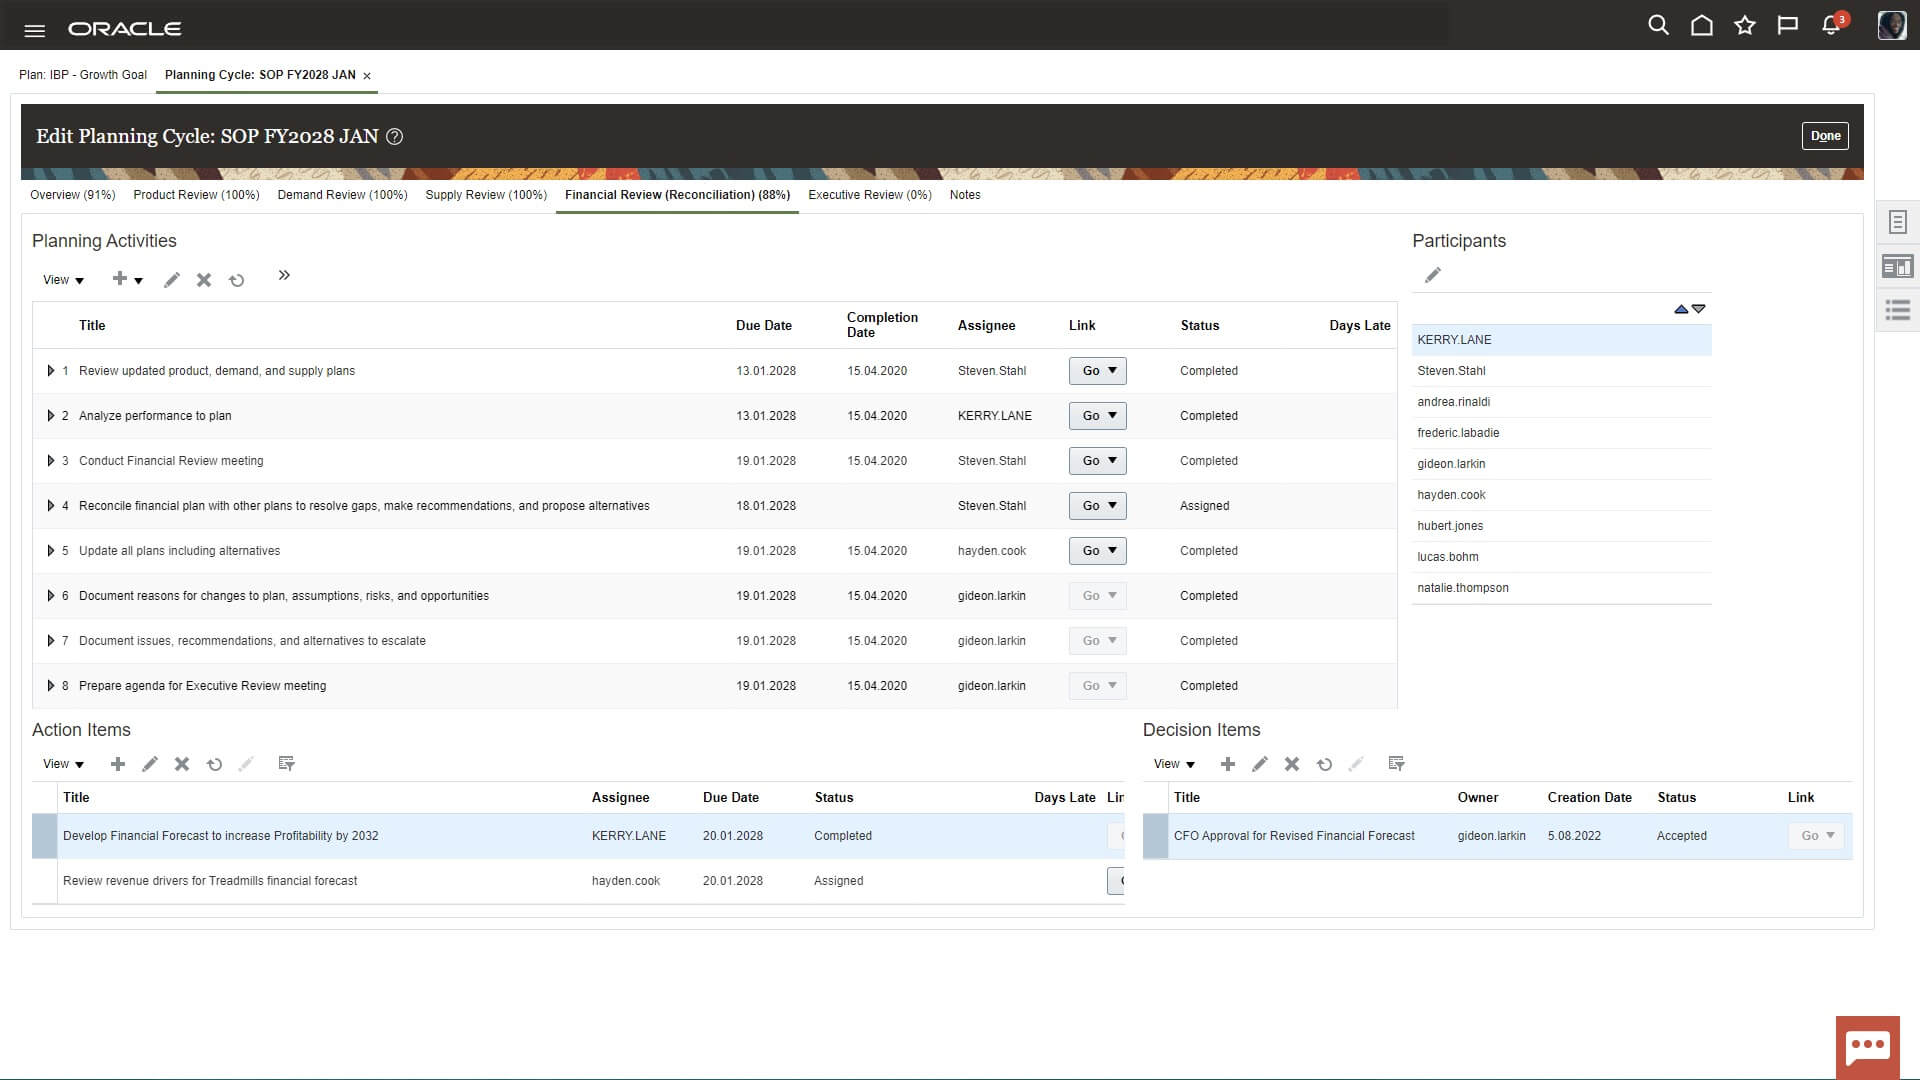Click the search magnifier icon in header
Image resolution: width=1920 pixels, height=1080 pixels.
coord(1658,26)
